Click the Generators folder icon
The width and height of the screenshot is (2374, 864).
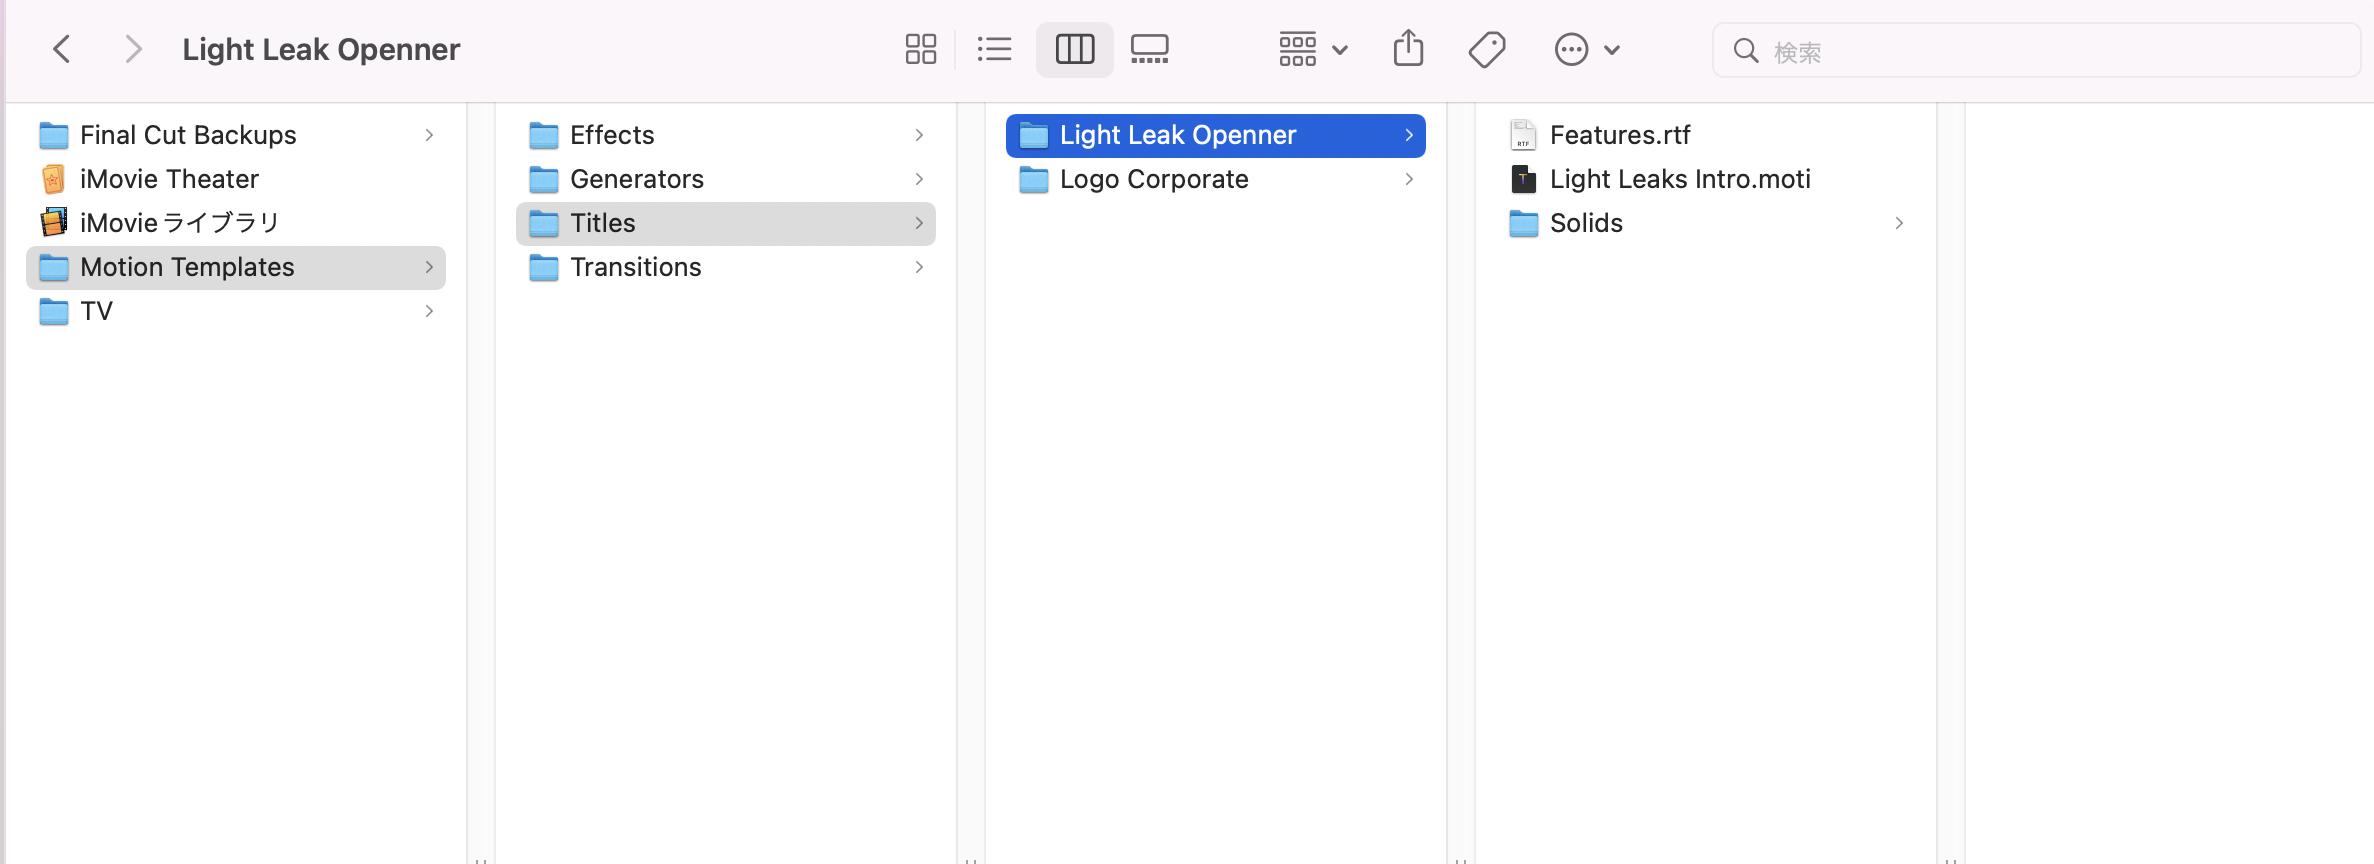click(544, 179)
